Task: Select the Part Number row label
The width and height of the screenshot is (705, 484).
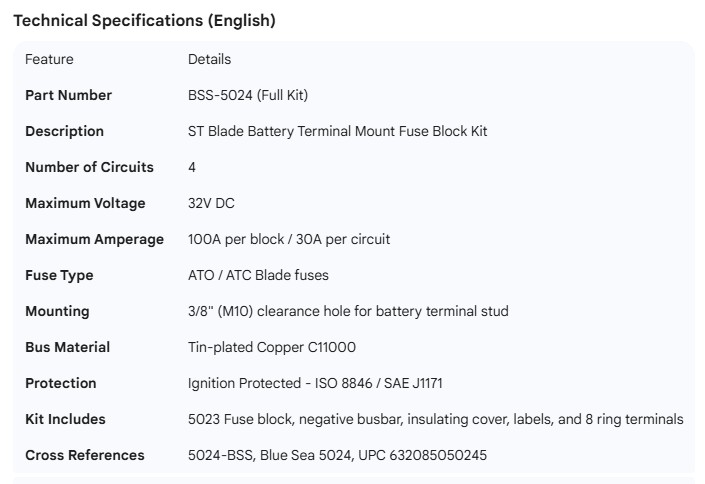Action: click(68, 95)
